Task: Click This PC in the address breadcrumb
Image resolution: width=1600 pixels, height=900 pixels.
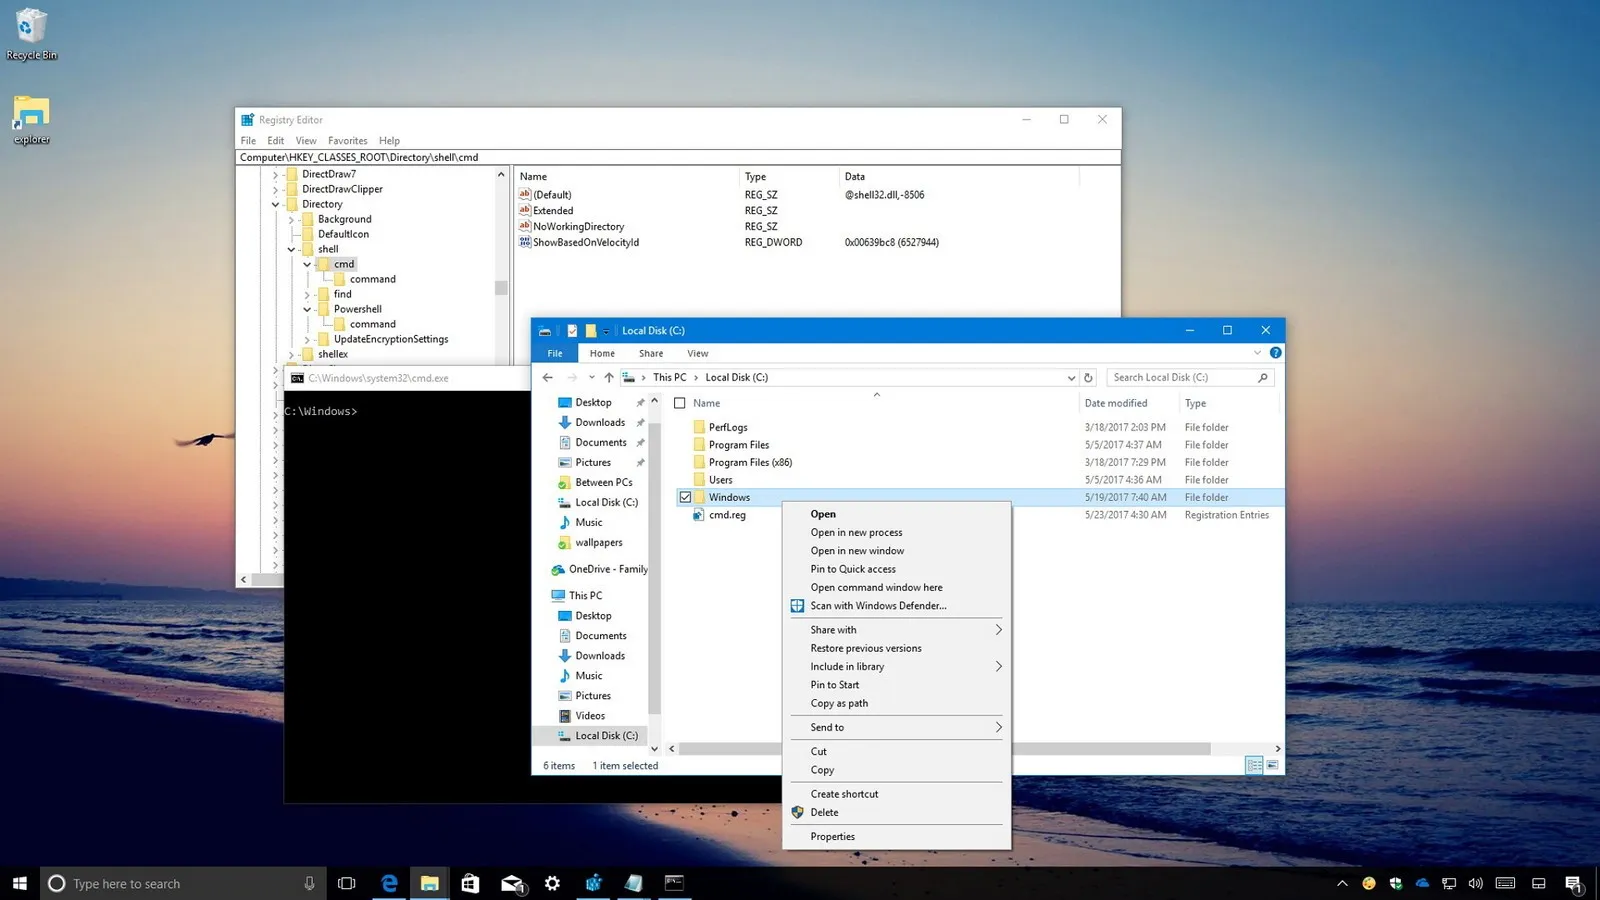Action: point(669,377)
